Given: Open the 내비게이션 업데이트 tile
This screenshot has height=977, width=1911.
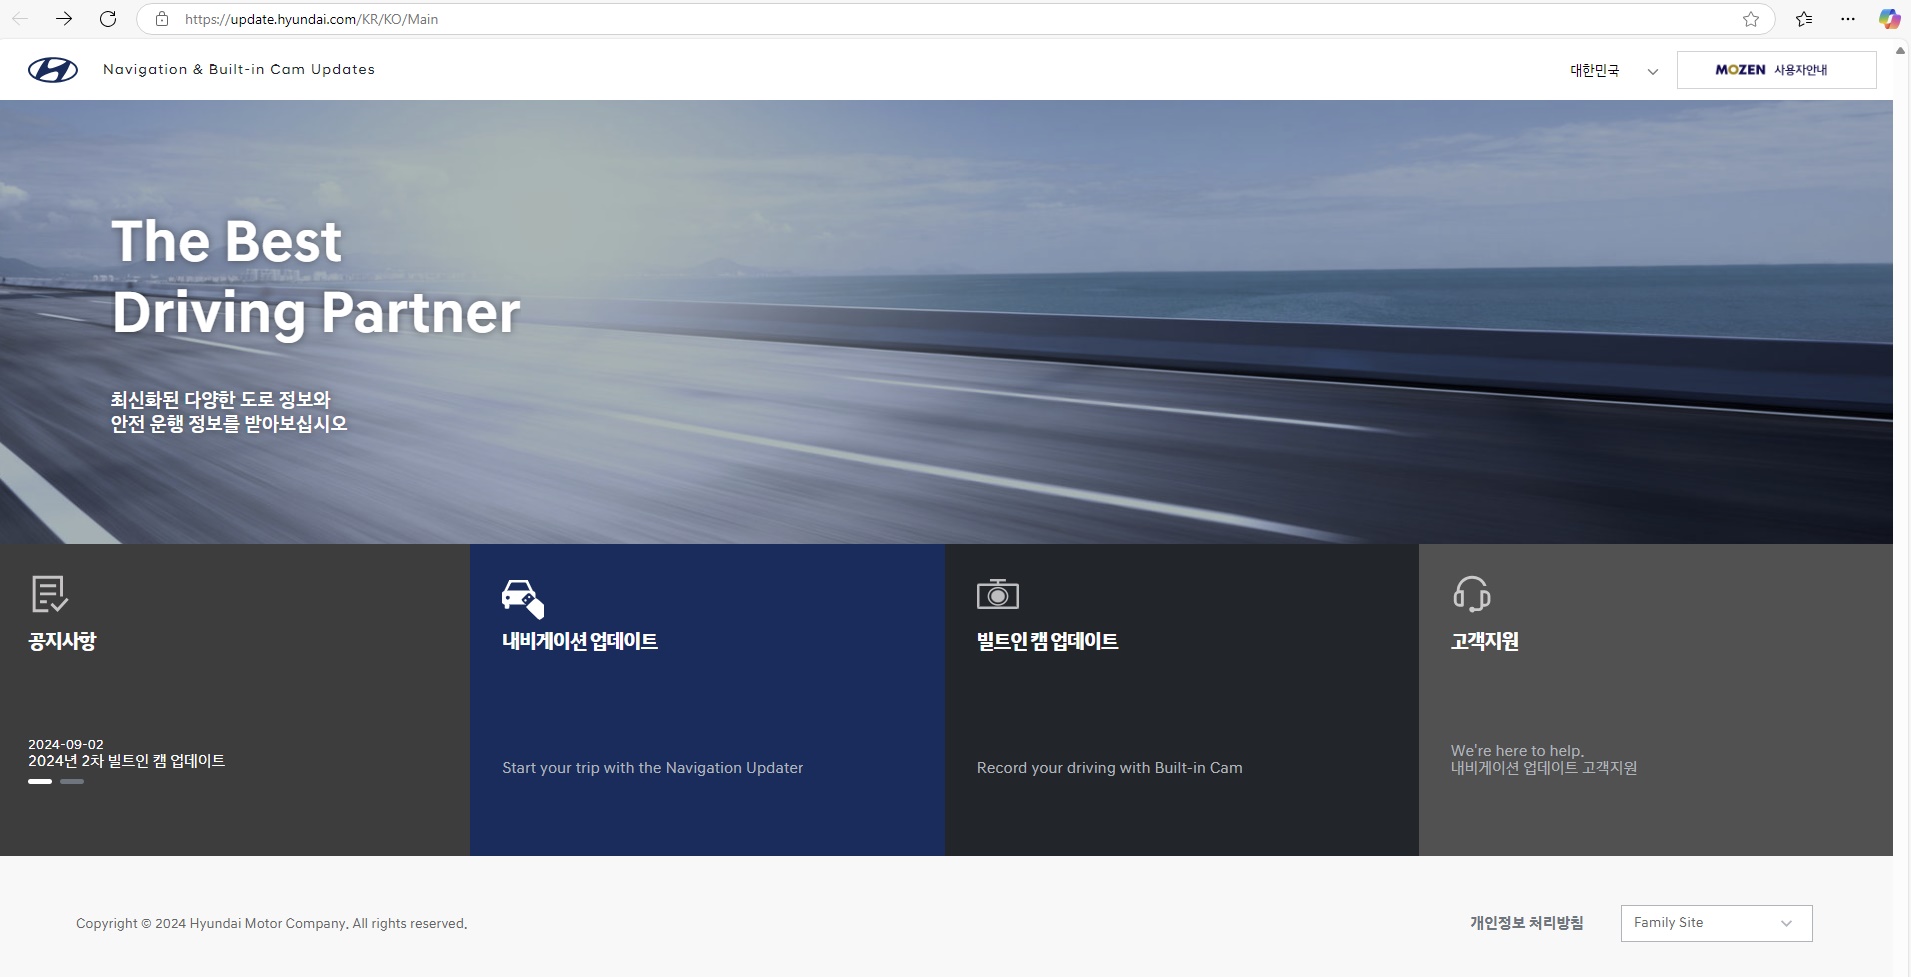Looking at the screenshot, I should coord(708,700).
